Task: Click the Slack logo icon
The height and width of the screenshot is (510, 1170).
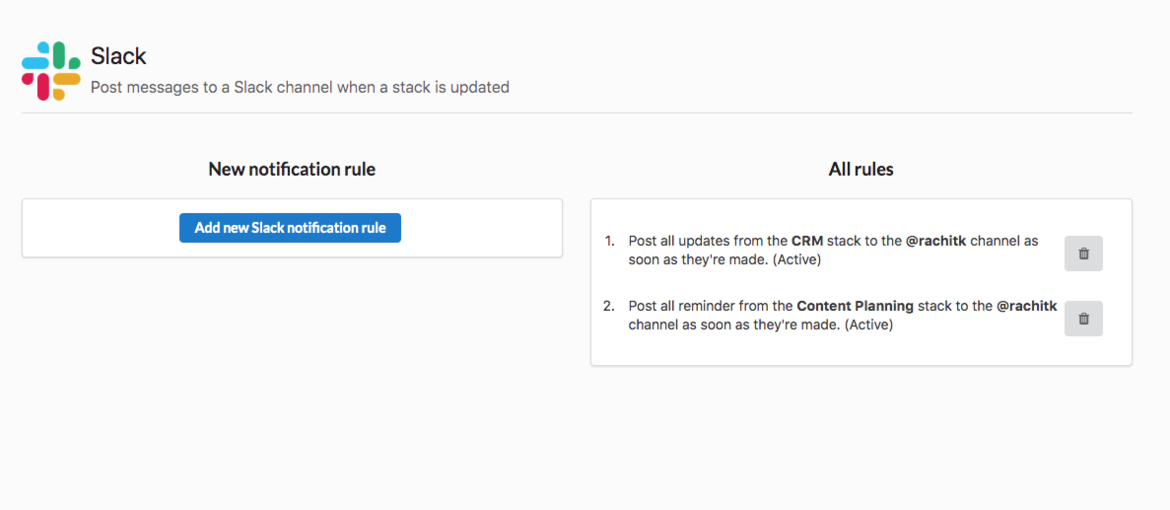Action: (51, 71)
